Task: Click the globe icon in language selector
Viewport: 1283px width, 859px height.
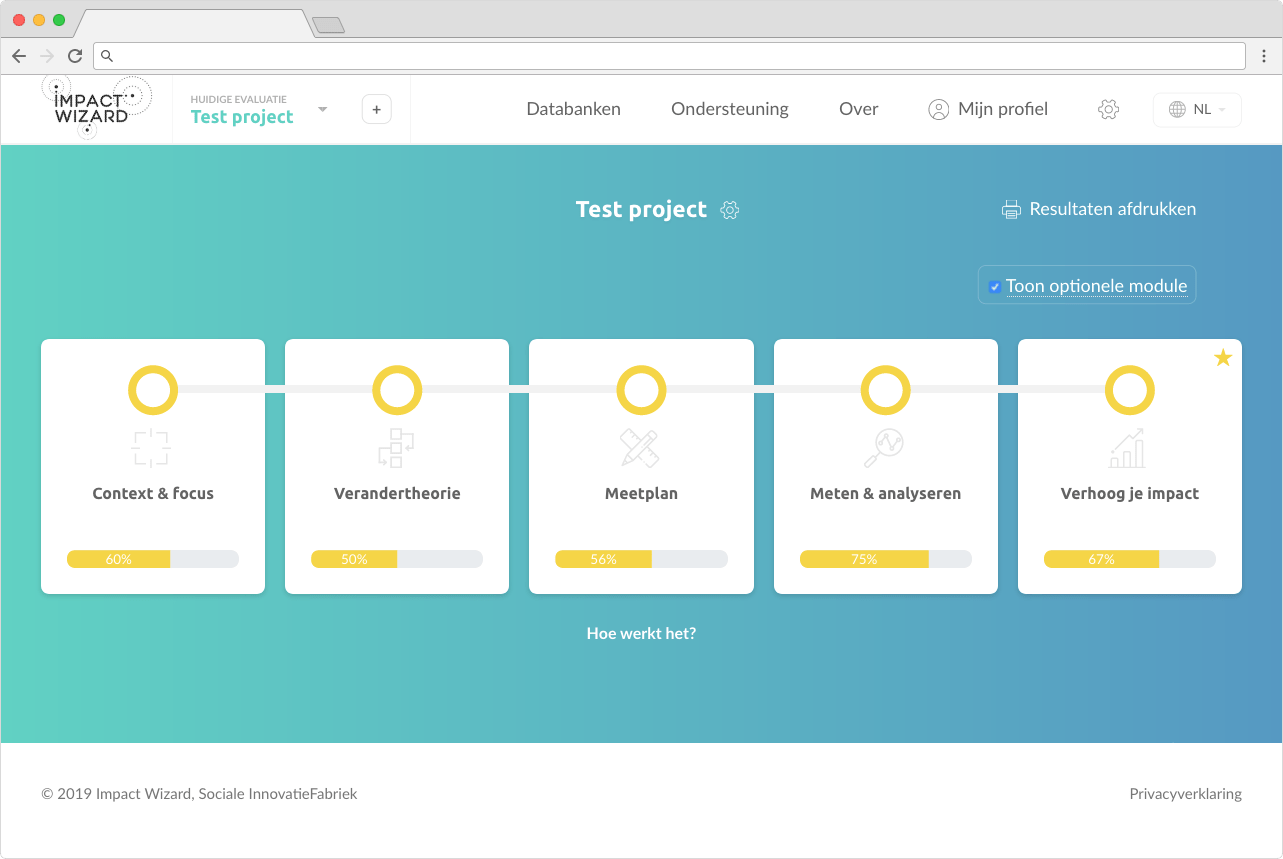Action: pyautogui.click(x=1177, y=110)
